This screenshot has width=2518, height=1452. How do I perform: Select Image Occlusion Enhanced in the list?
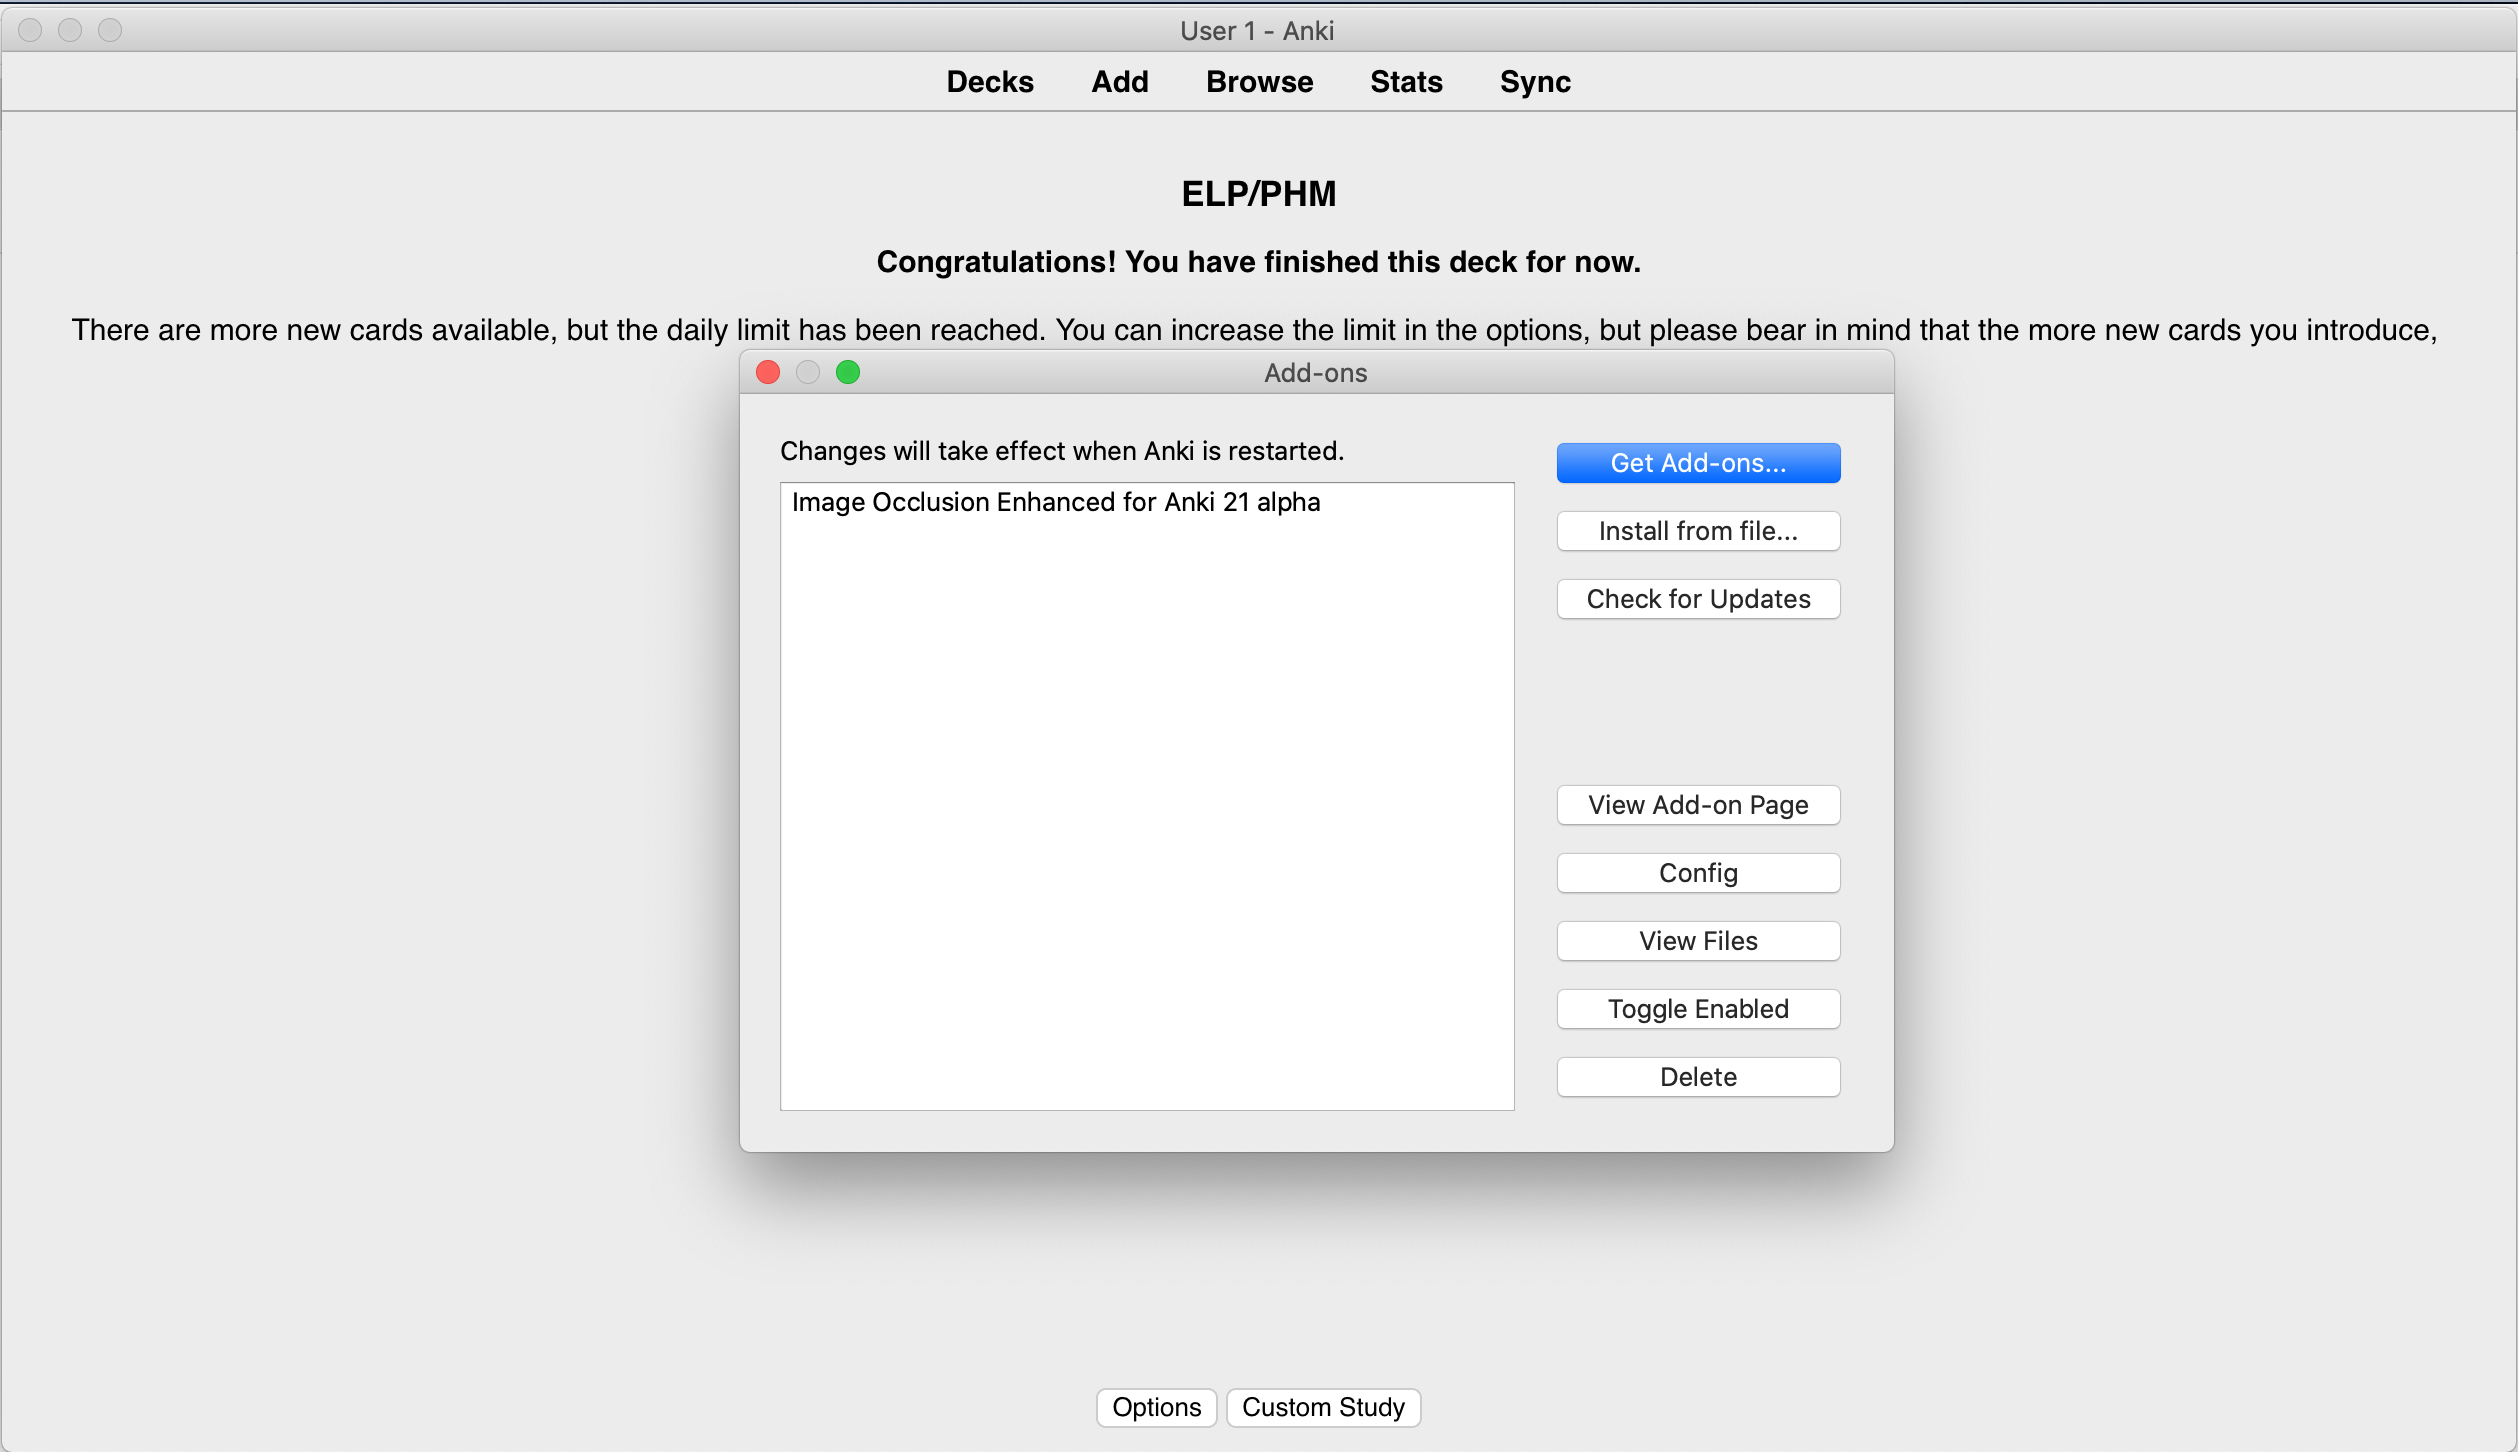click(1055, 502)
